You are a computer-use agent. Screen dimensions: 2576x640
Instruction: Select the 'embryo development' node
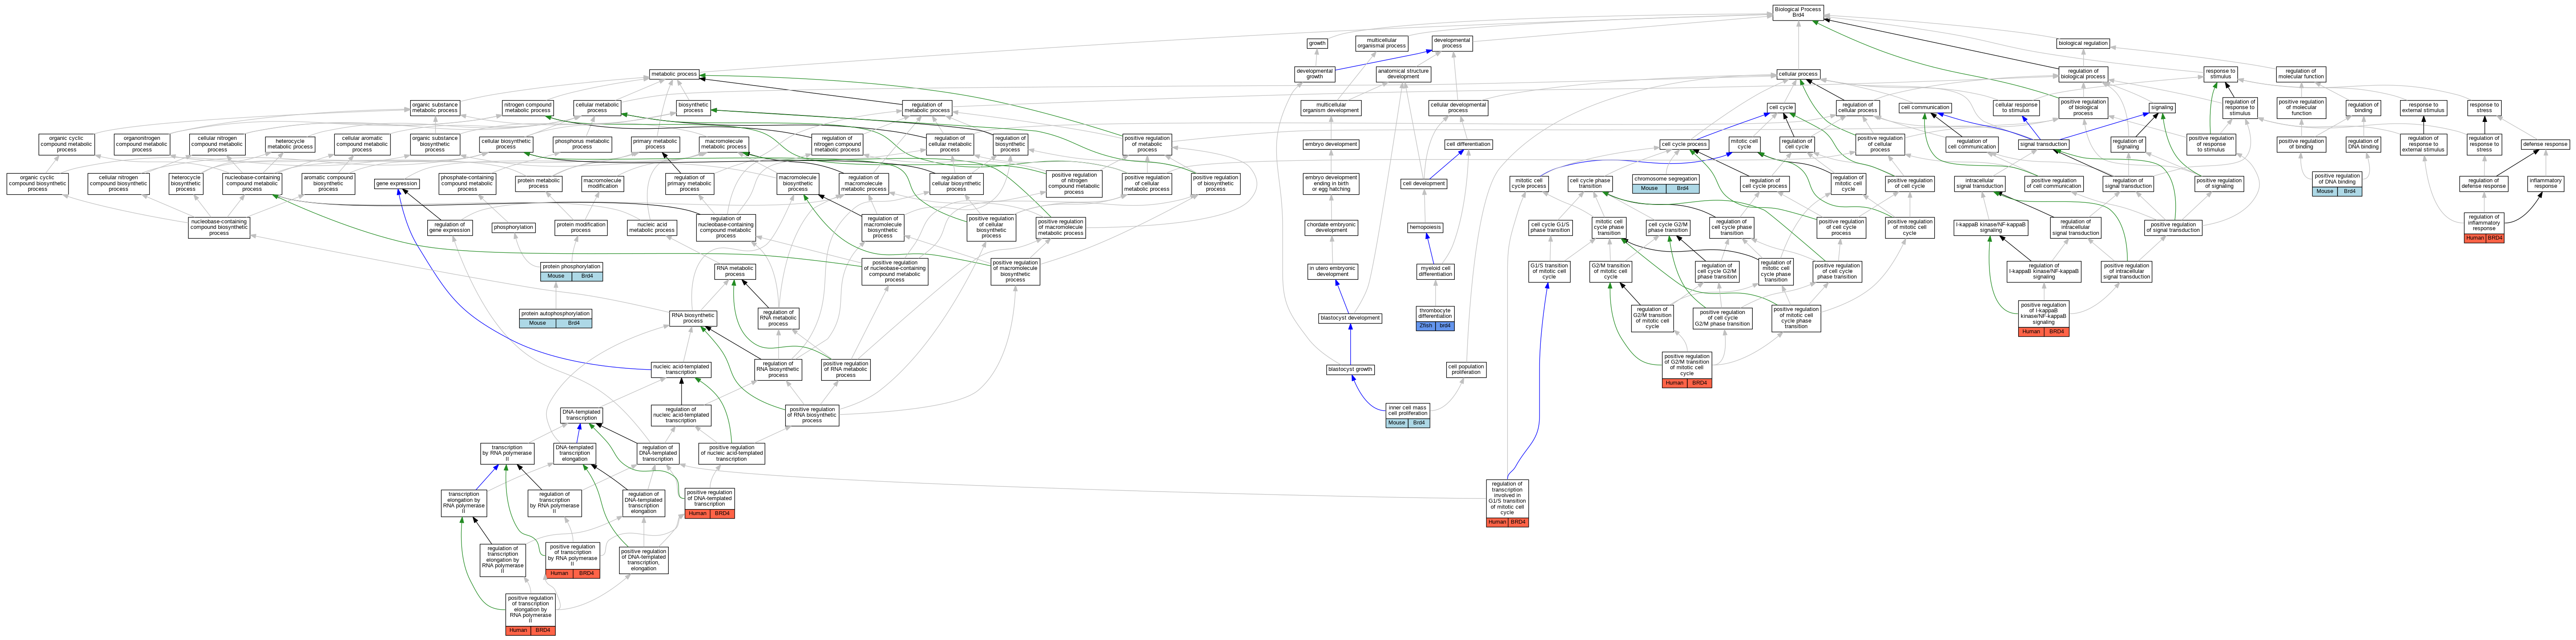coord(1331,144)
